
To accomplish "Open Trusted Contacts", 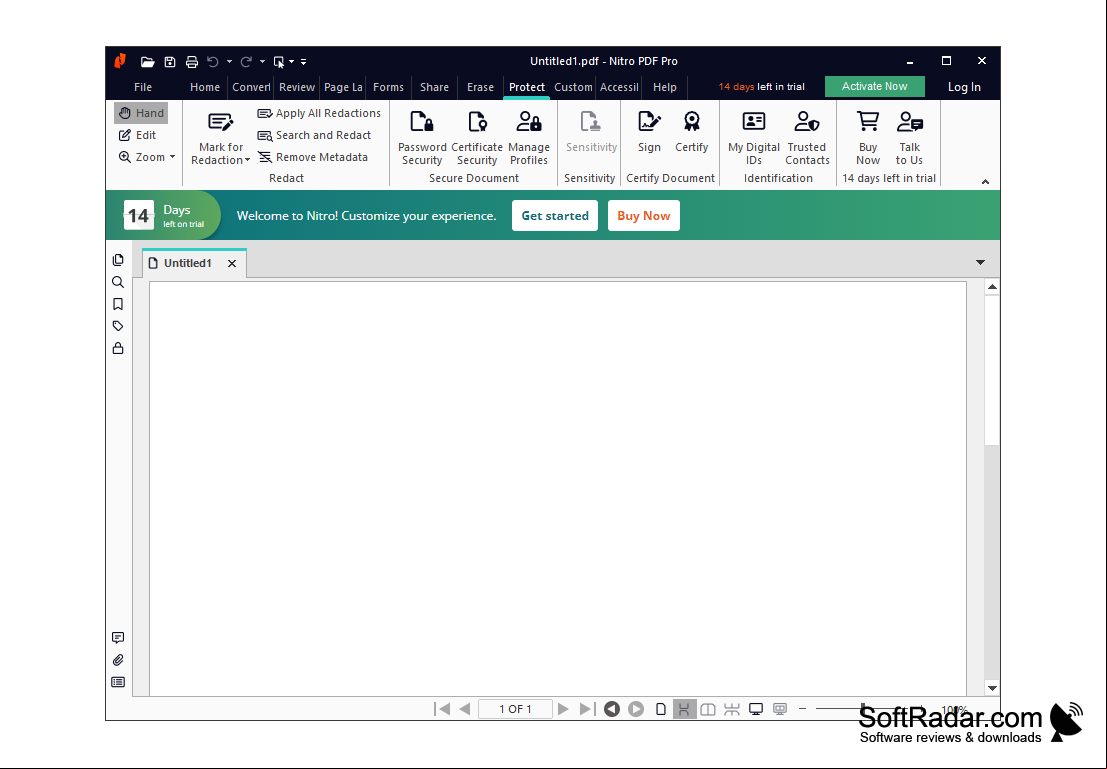I will [807, 138].
